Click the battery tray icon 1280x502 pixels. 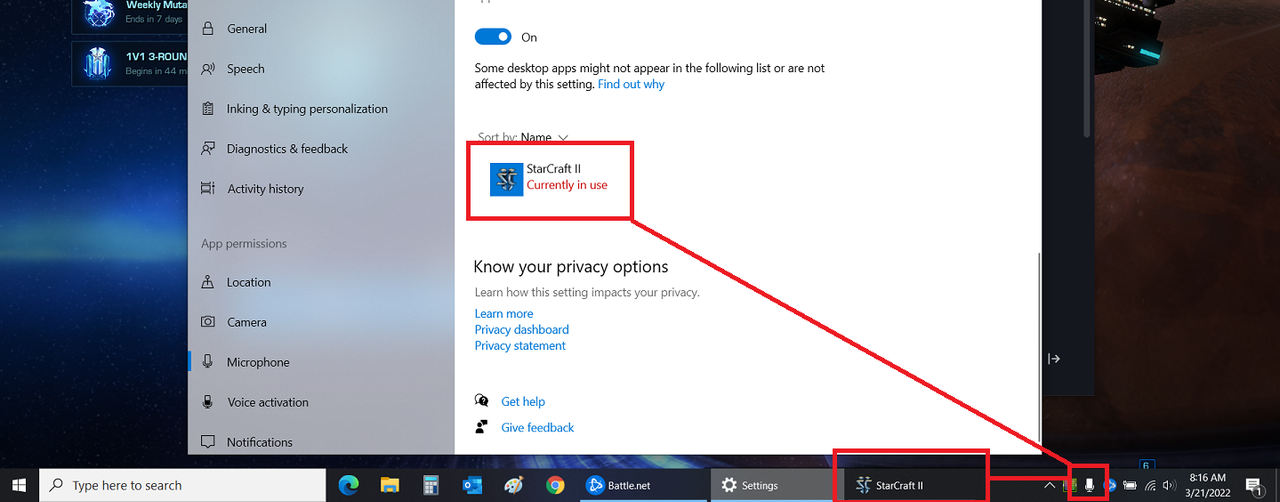pos(1129,485)
